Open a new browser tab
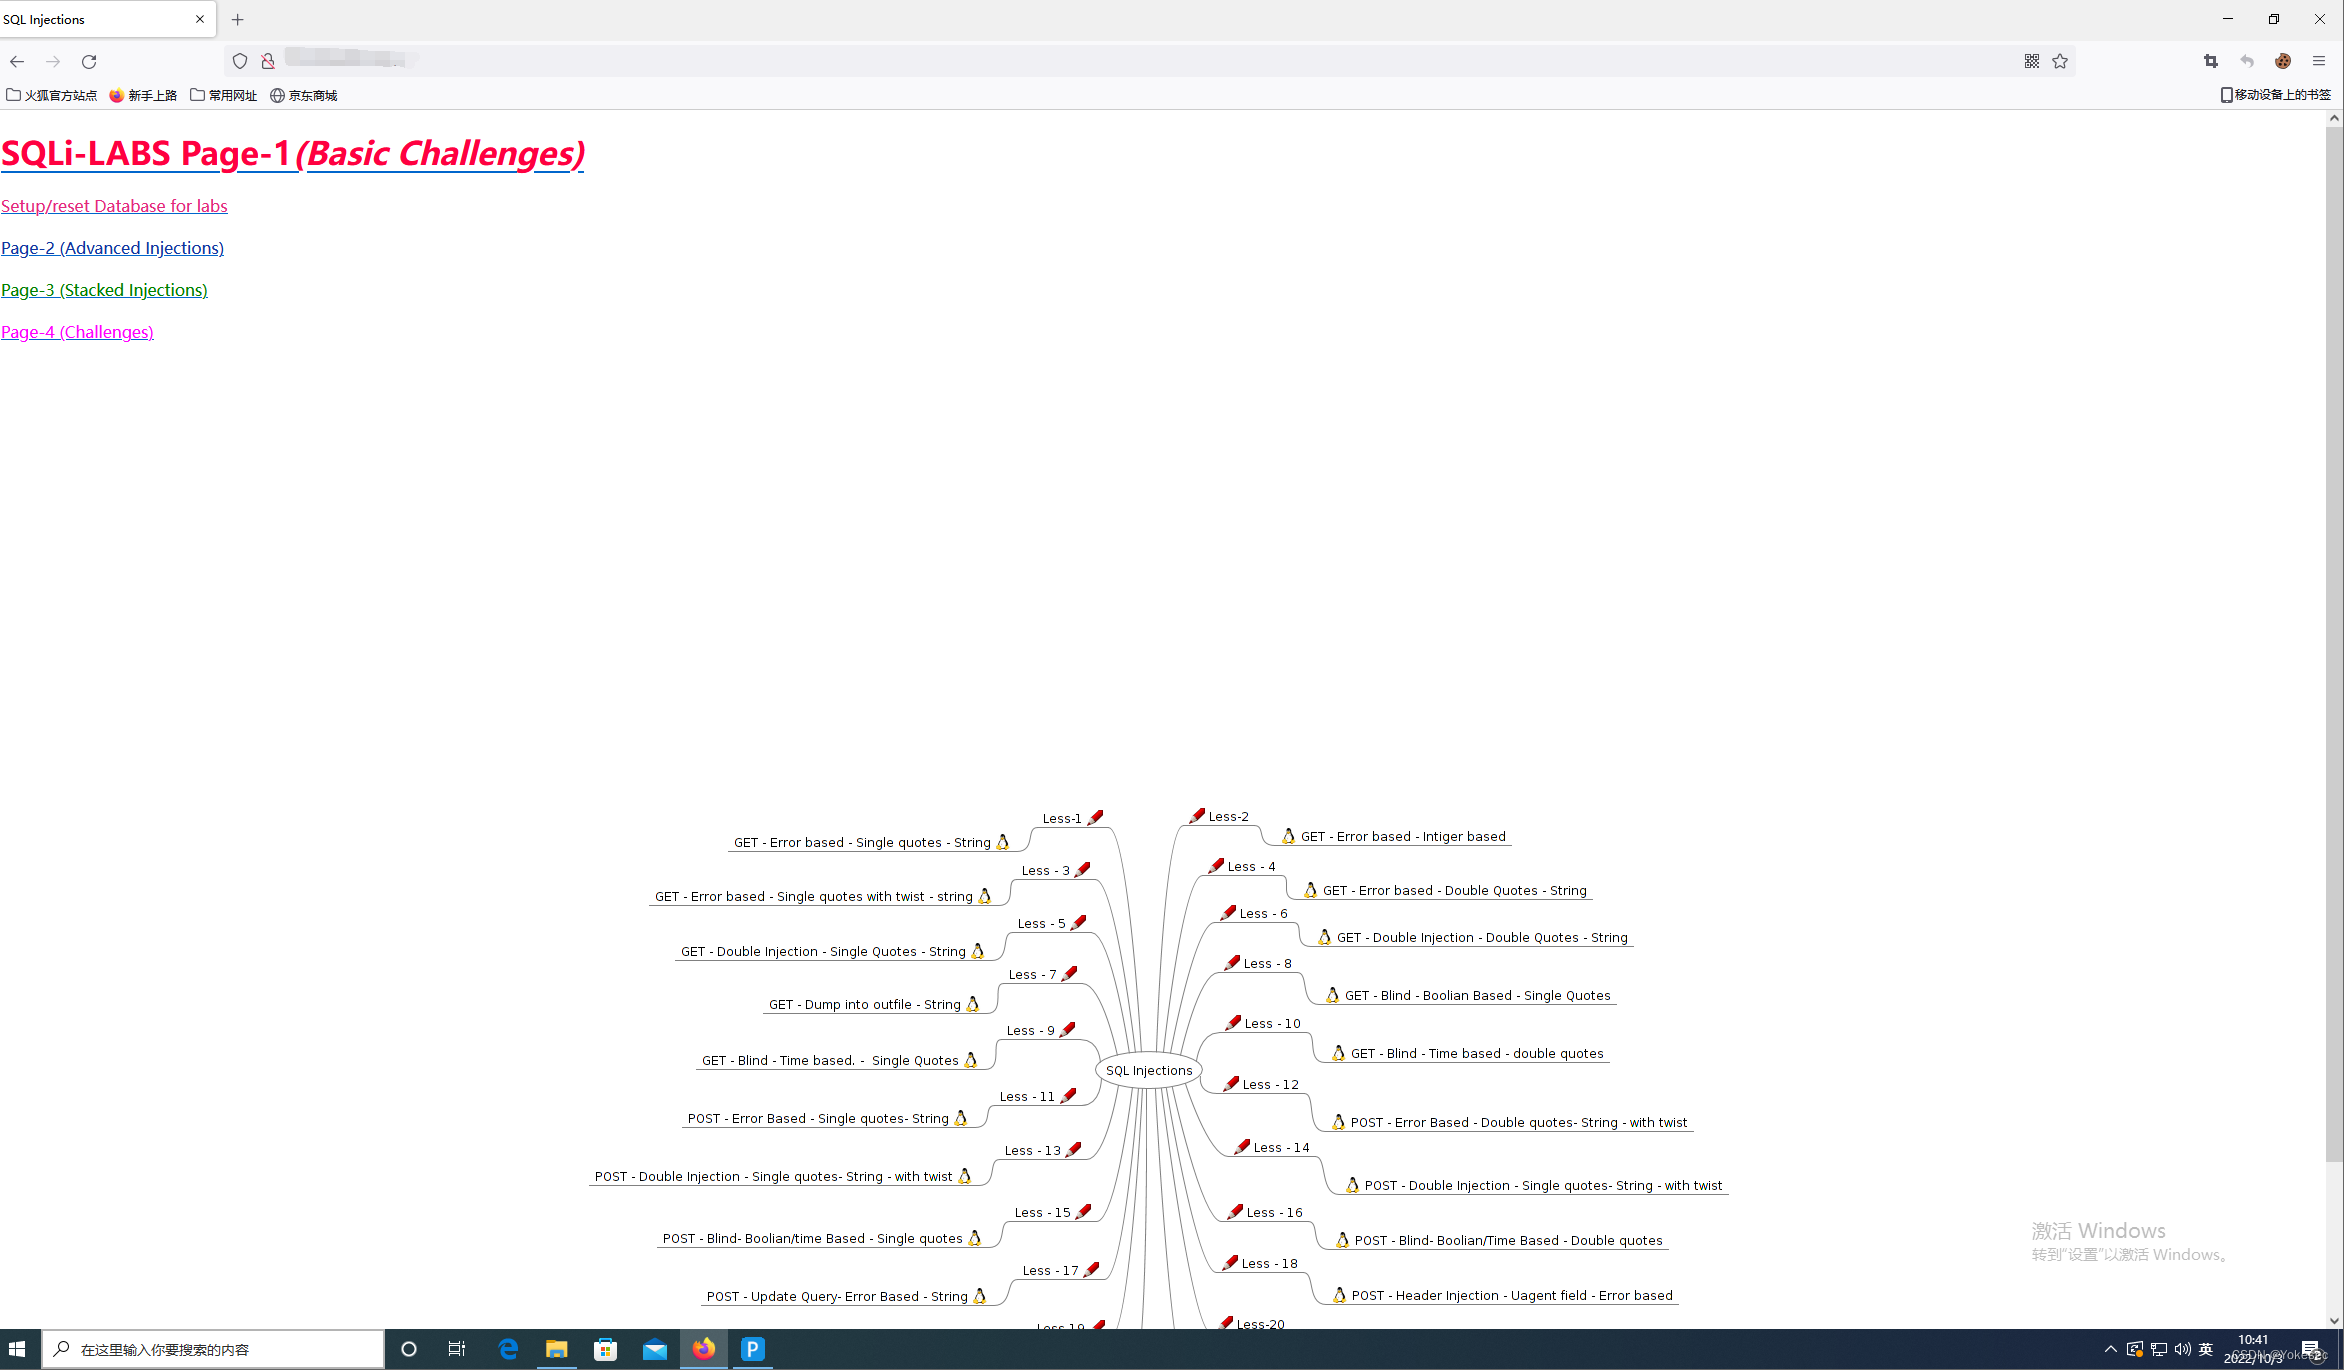This screenshot has width=2344, height=1370. (238, 19)
